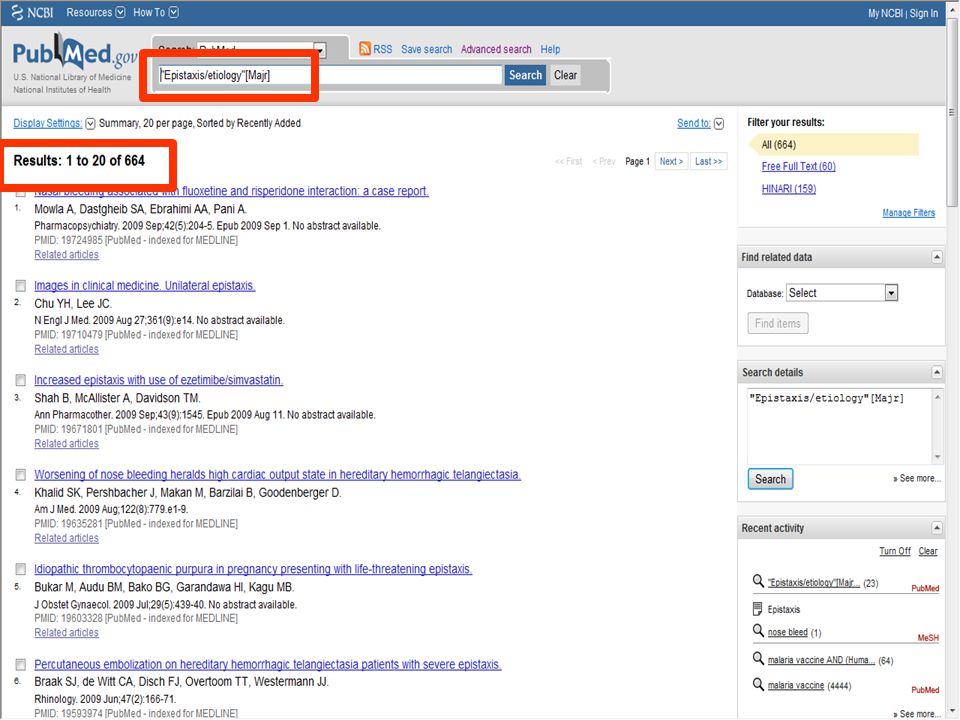Click the magnifier icon beside malaria vaccine AND (Huma...
Viewport: 960px width, 720px height.
click(758, 659)
